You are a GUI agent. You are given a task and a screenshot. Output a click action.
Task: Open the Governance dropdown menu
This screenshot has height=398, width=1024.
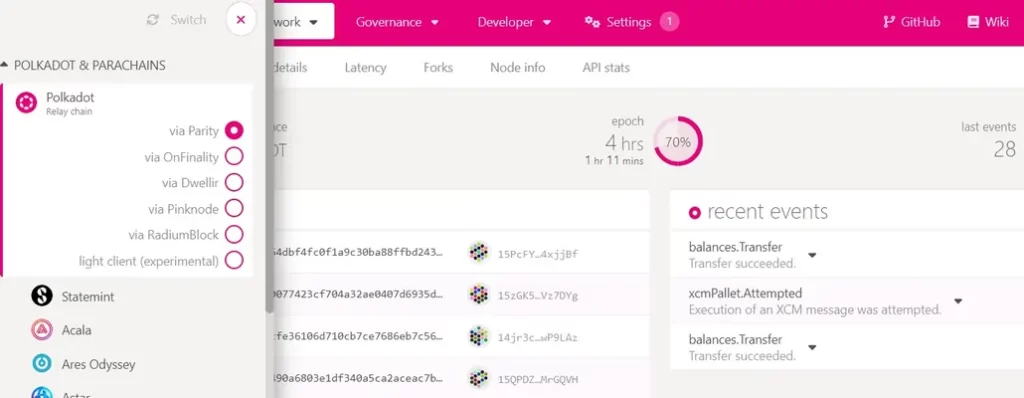pyautogui.click(x=397, y=22)
